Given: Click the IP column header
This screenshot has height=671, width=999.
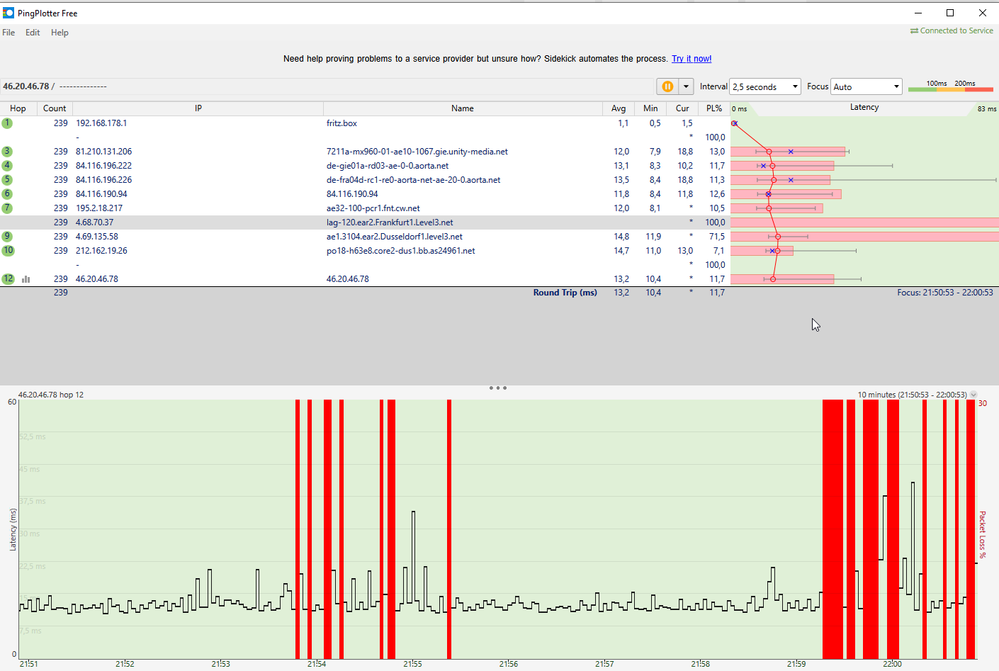Looking at the screenshot, I should click(x=198, y=108).
